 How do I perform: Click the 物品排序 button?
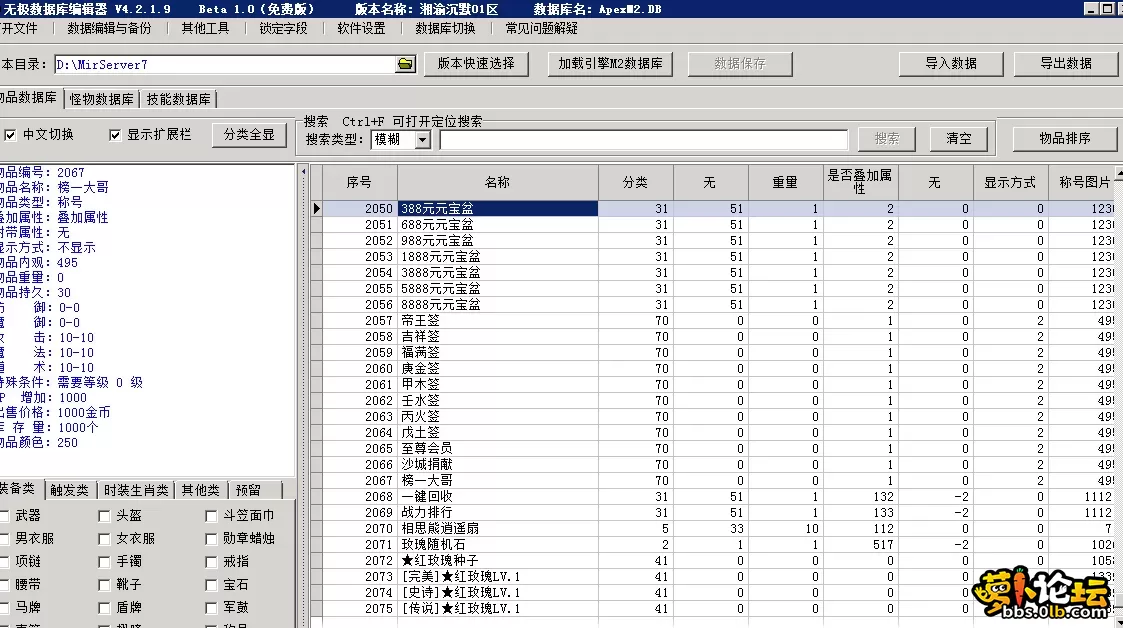[x=1064, y=139]
